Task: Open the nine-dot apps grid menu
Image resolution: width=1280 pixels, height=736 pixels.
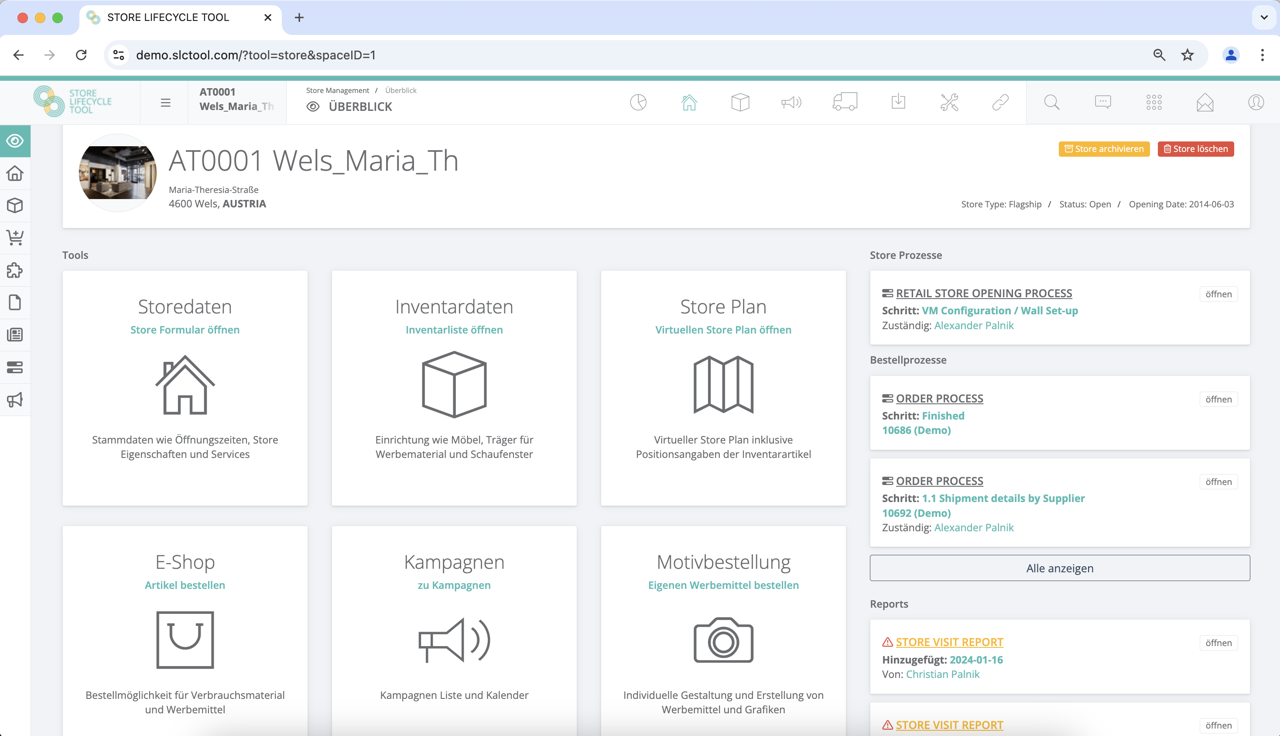Action: (1154, 102)
